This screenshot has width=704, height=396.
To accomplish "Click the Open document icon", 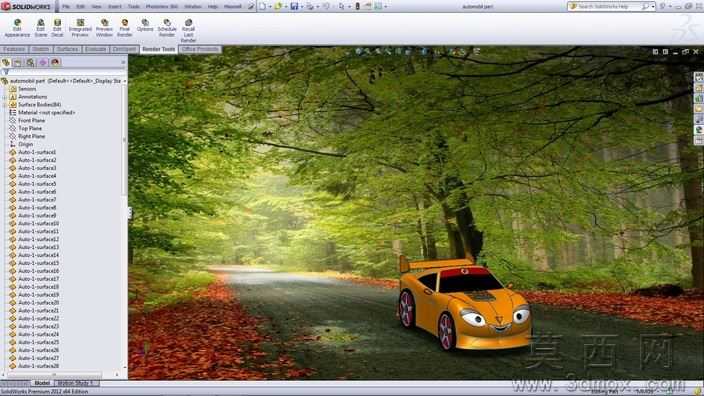I will [x=278, y=6].
